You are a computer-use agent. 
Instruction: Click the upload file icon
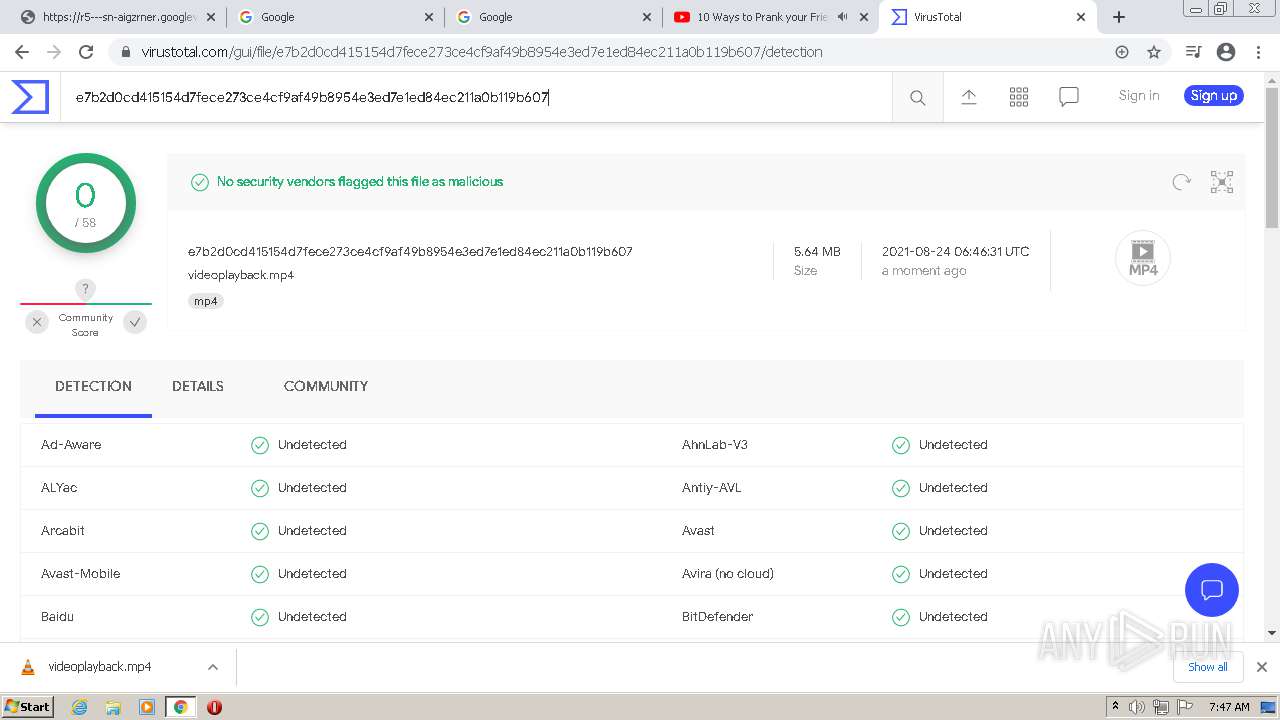[968, 96]
